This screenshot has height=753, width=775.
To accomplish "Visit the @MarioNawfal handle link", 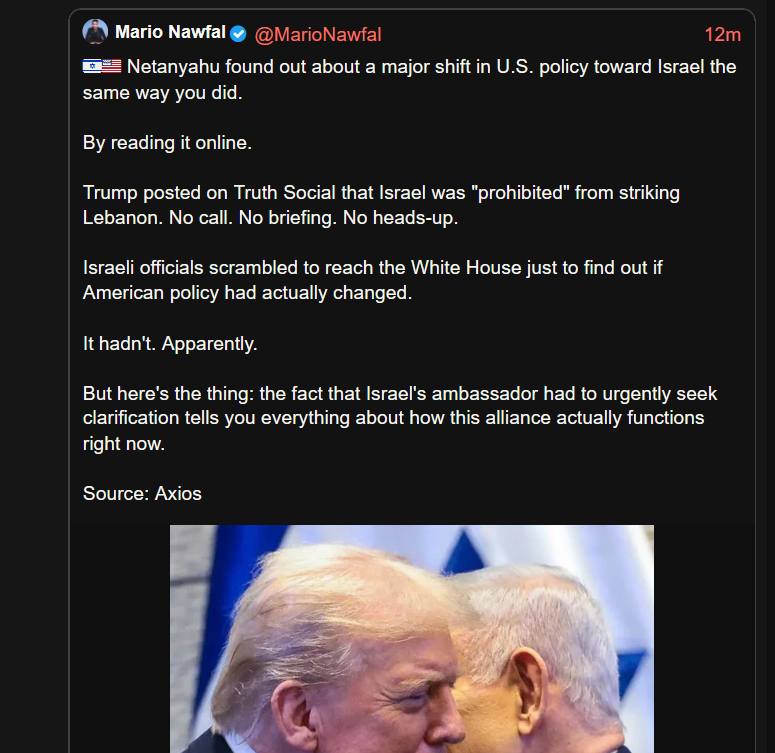I will click(x=318, y=35).
